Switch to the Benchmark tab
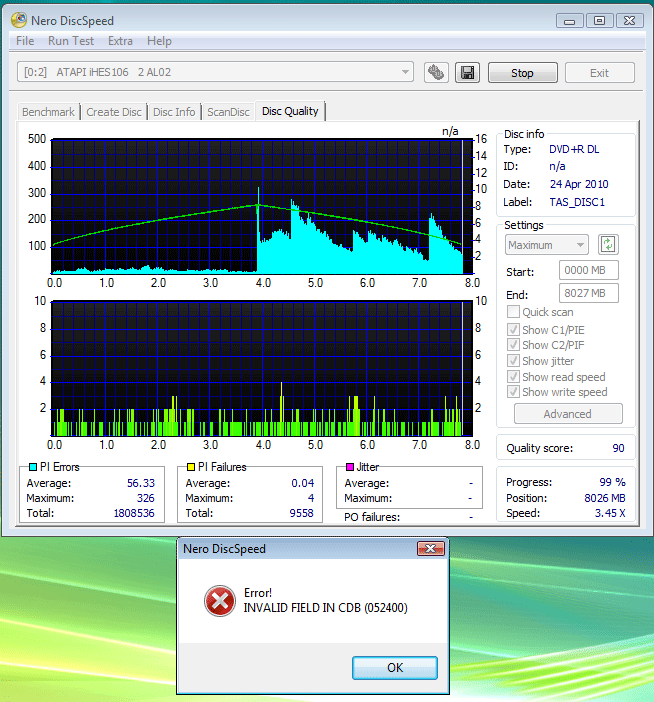 tap(48, 112)
